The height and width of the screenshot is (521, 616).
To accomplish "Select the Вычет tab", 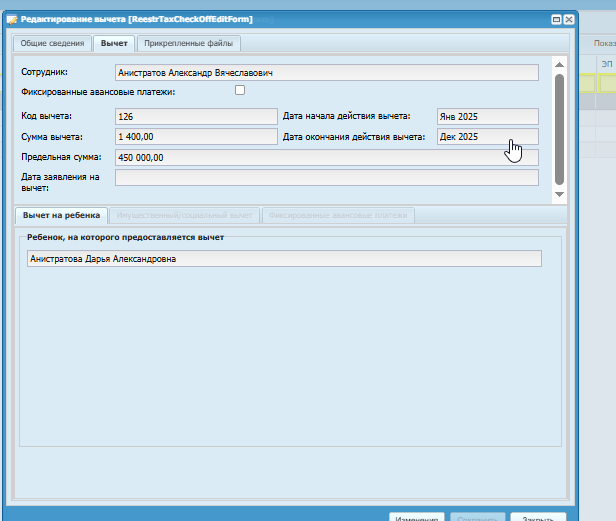I will (114, 43).
